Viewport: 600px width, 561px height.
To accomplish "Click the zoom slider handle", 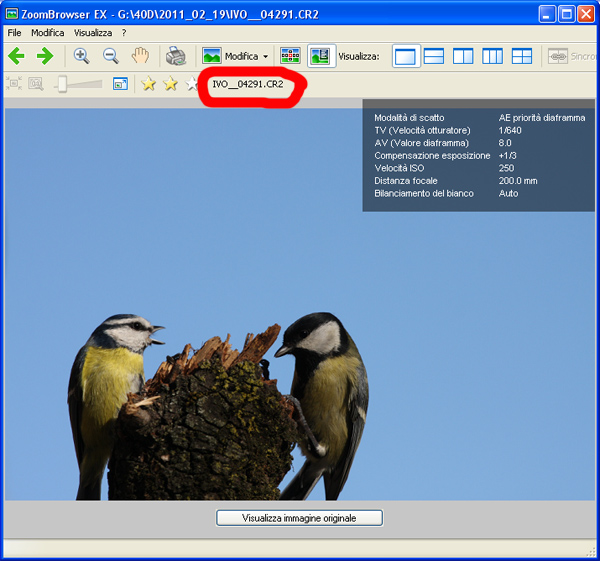I will pyautogui.click(x=61, y=84).
